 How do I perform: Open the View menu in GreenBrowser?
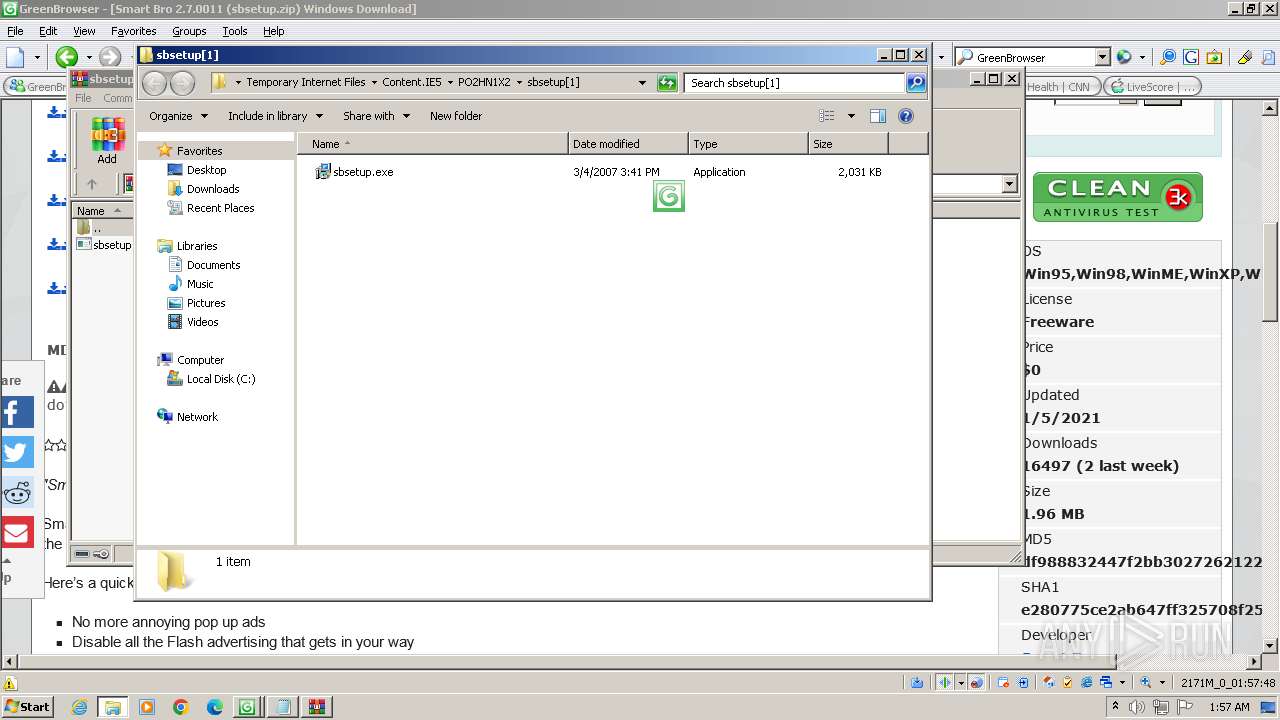tap(84, 31)
